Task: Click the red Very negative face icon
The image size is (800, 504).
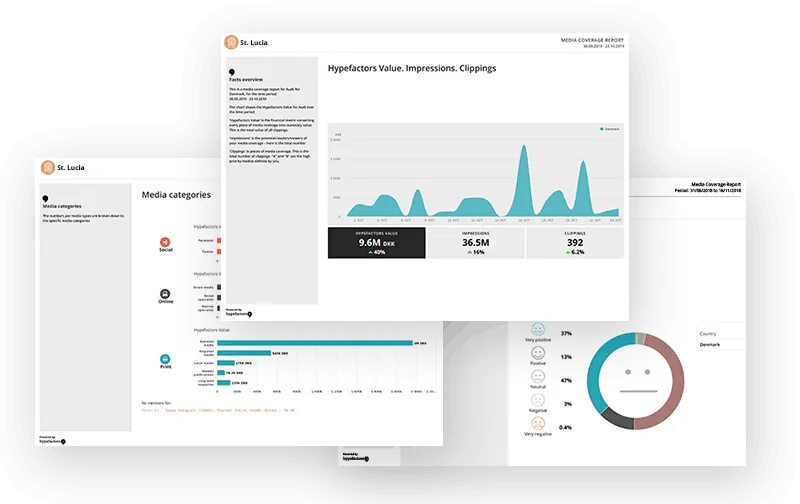Action: (x=538, y=423)
